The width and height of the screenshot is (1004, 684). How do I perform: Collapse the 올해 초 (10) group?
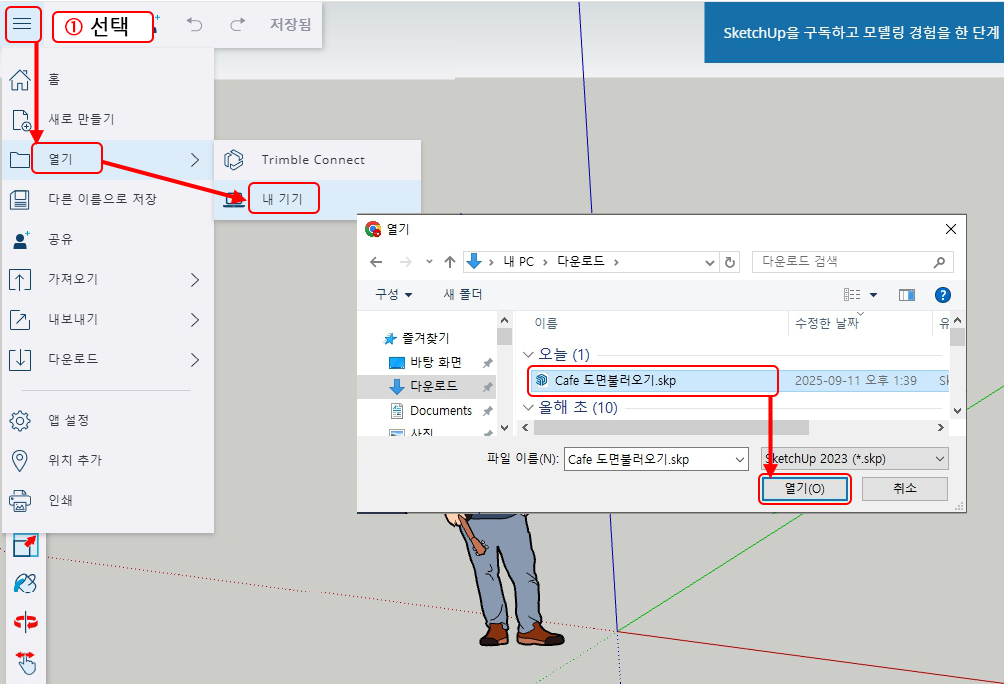tap(528, 407)
